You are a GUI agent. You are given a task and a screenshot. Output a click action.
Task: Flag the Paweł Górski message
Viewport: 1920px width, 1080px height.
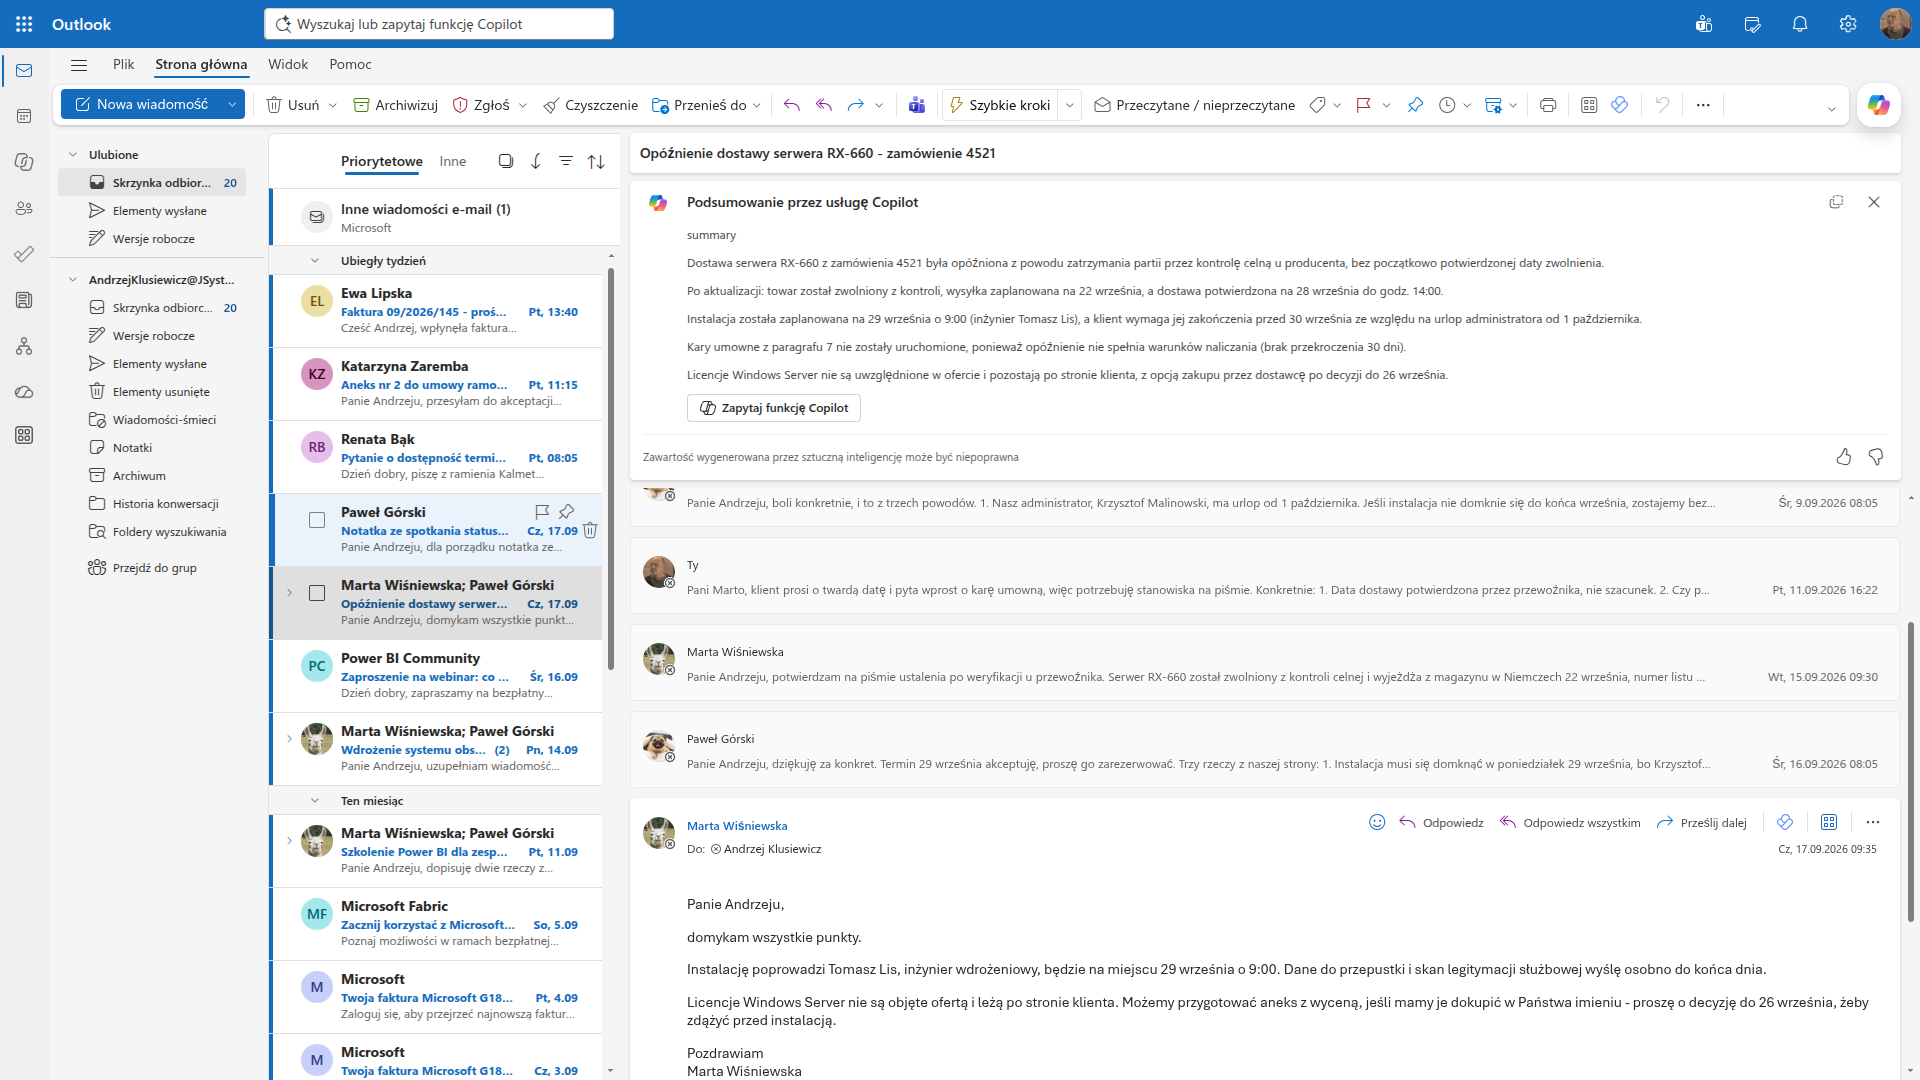point(542,512)
